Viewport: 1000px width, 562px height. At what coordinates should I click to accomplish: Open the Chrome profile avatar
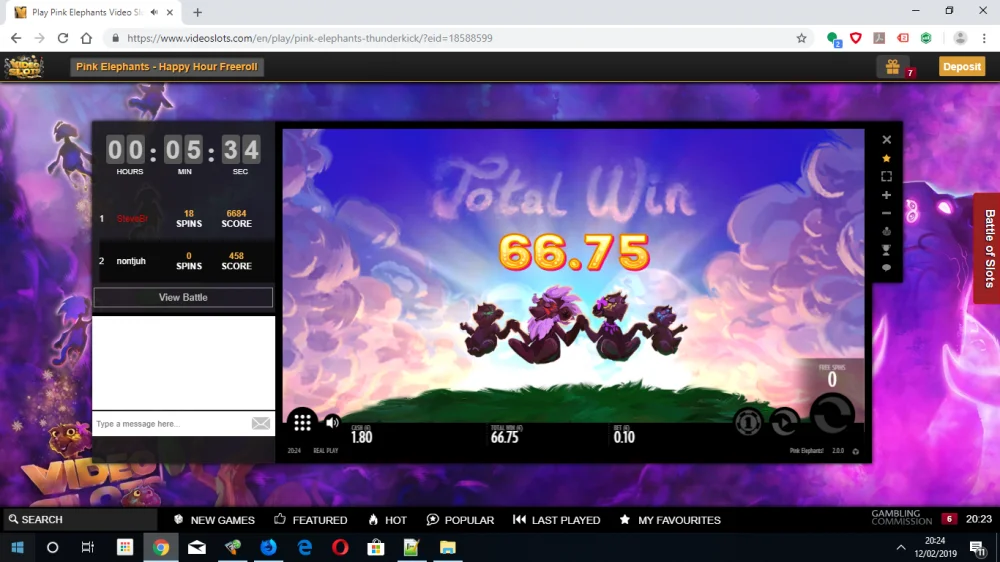coord(960,38)
